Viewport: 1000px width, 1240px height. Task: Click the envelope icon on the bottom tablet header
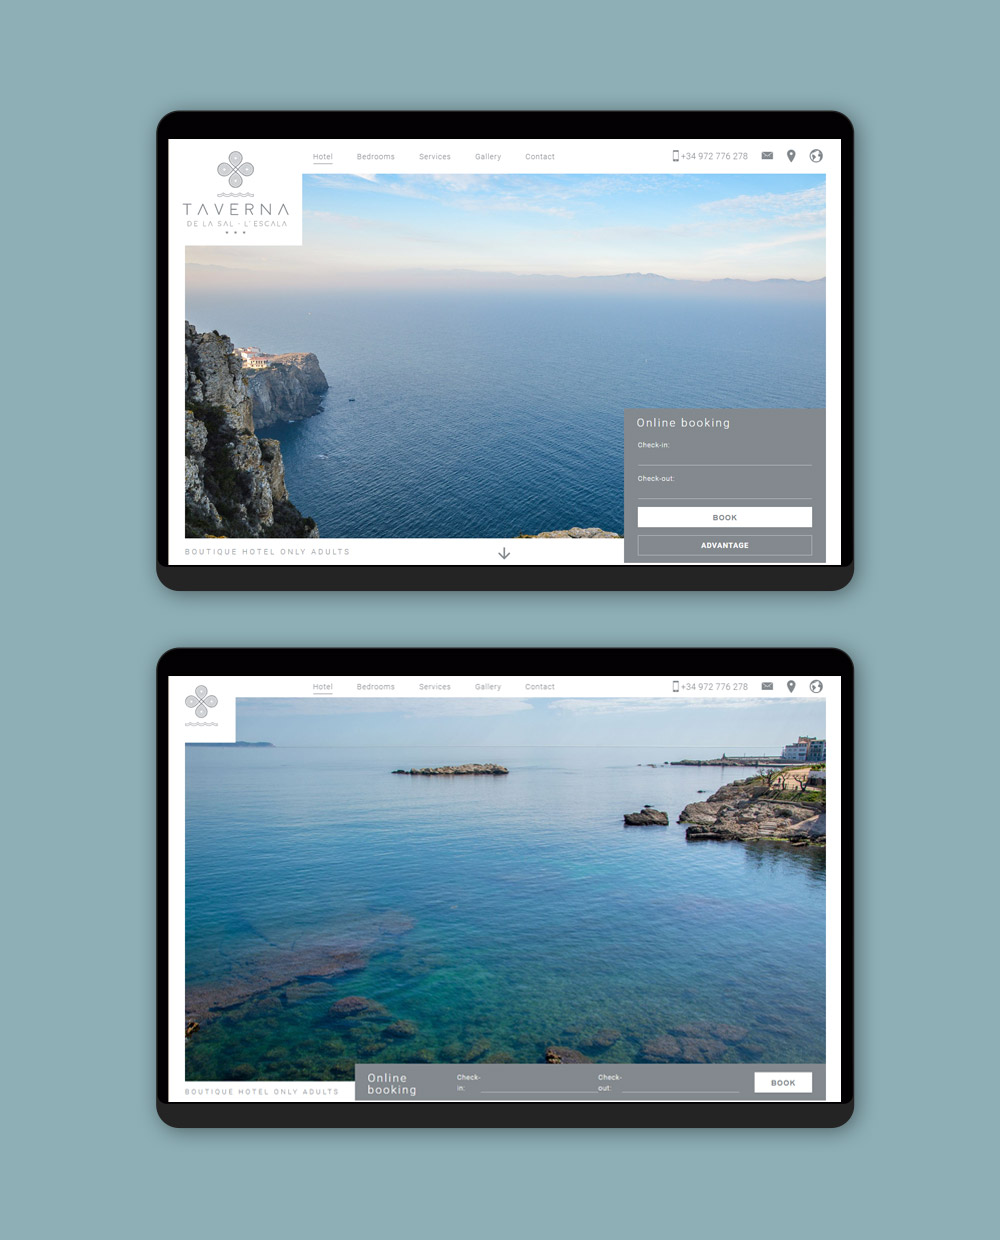[x=767, y=686]
